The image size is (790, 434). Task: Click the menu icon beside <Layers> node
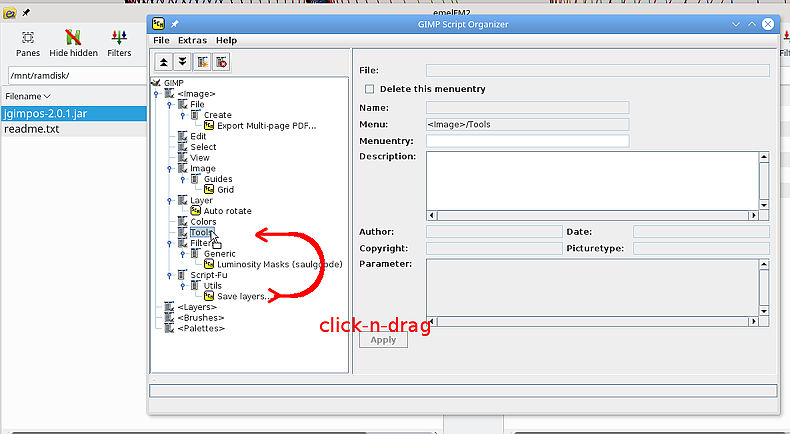click(169, 306)
